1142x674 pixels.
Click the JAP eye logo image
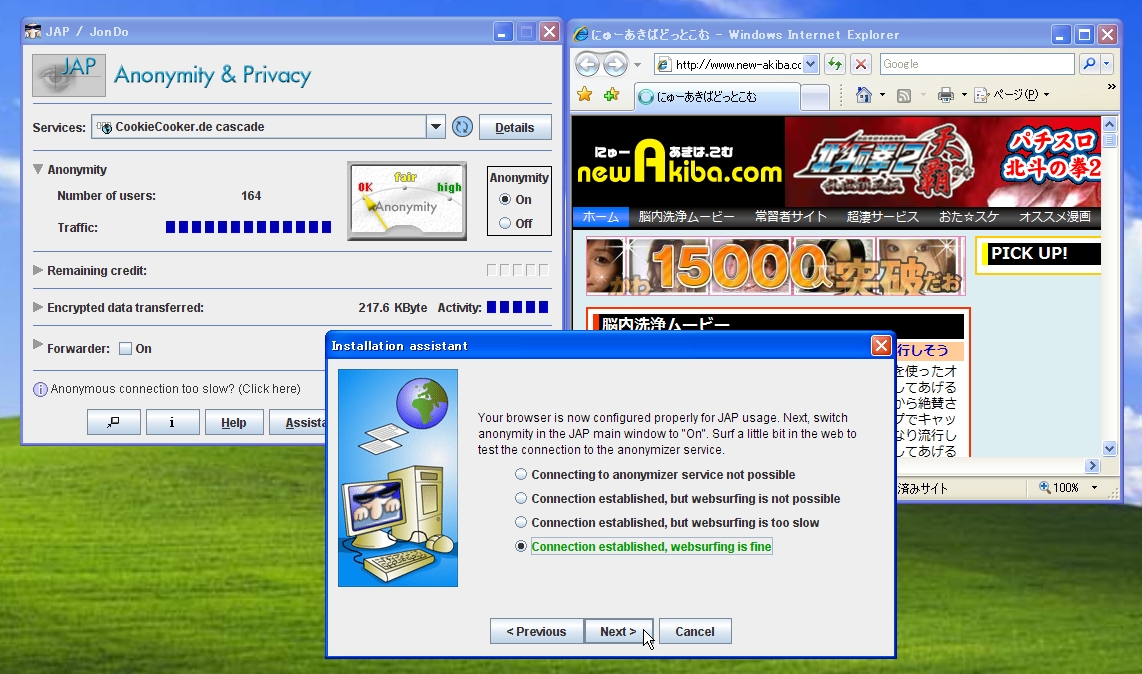point(69,75)
